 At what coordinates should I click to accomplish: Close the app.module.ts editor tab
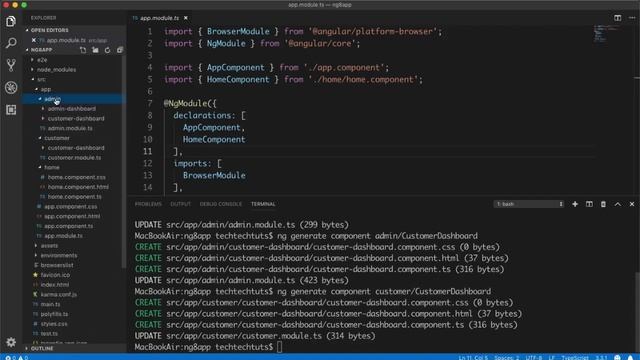tap(186, 18)
